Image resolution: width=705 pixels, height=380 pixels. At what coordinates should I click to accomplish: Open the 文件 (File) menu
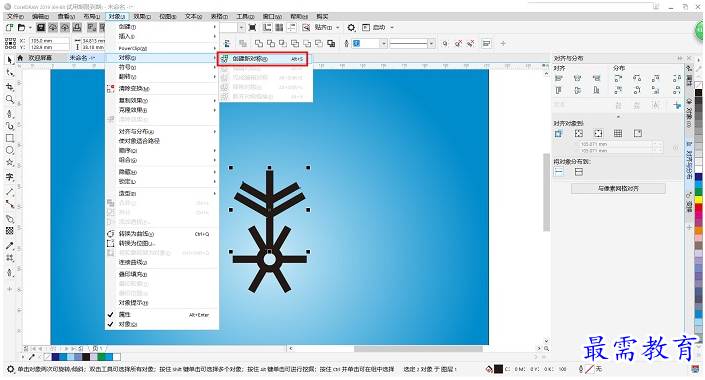pos(15,16)
